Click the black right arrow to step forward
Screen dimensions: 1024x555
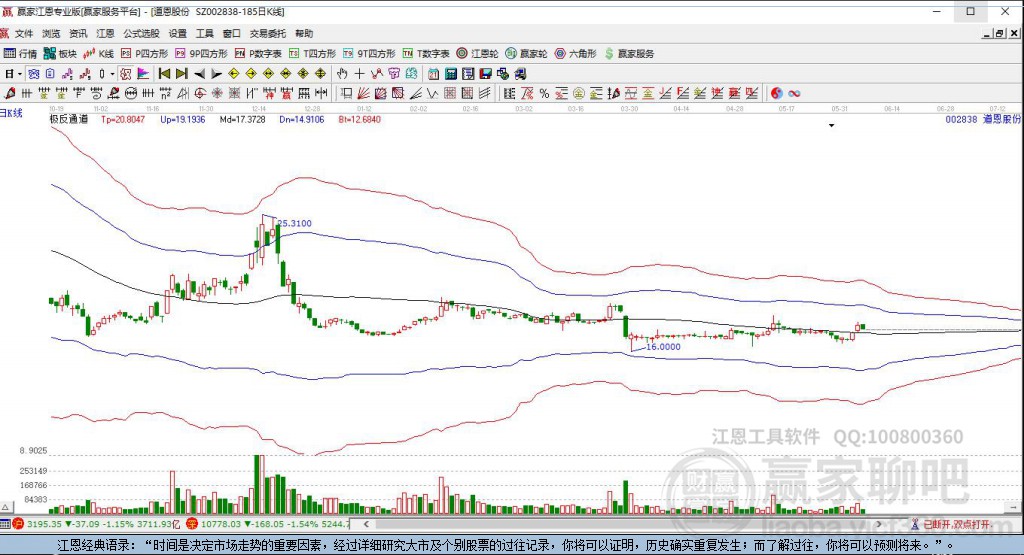coord(216,74)
